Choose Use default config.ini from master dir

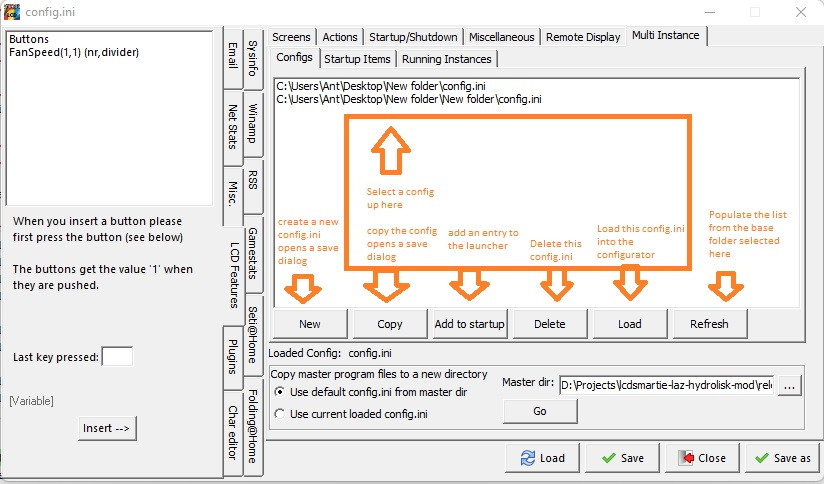pos(371,392)
